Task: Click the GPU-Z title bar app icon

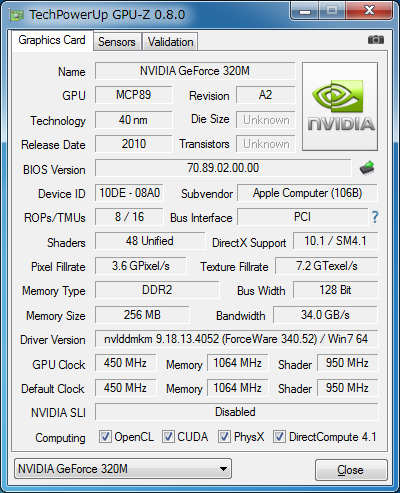Action: tap(17, 15)
